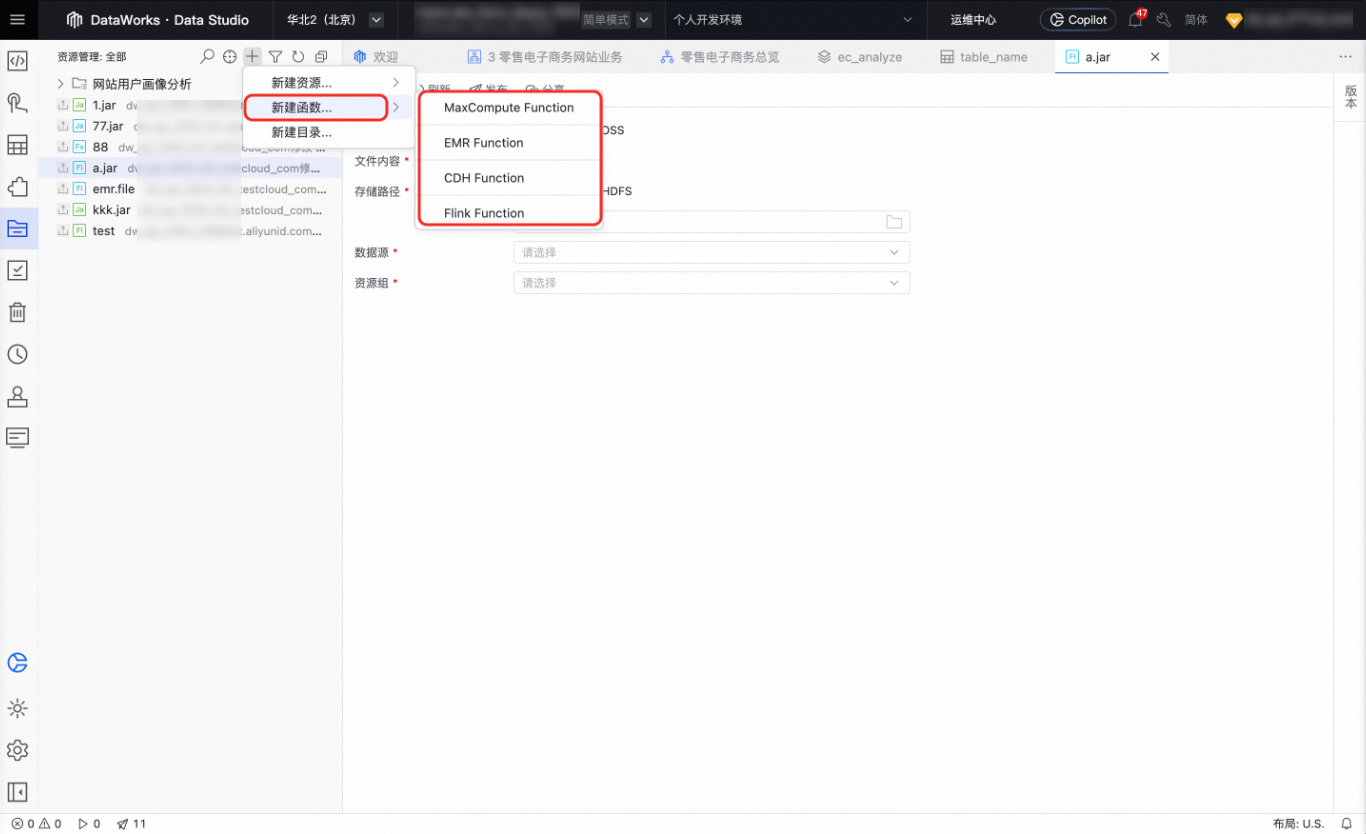
Task: Open the checklist sidebar icon
Action: [17, 270]
